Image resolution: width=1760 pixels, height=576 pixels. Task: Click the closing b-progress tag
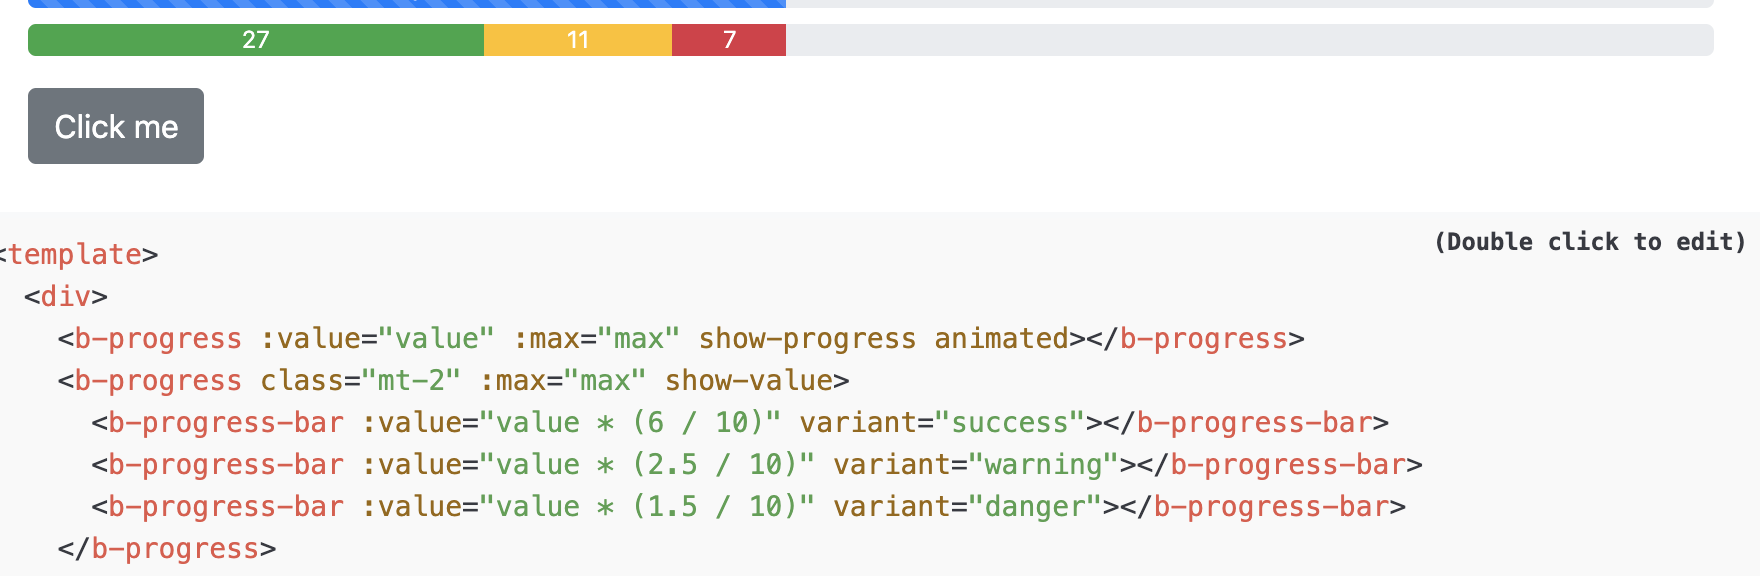coord(168,548)
